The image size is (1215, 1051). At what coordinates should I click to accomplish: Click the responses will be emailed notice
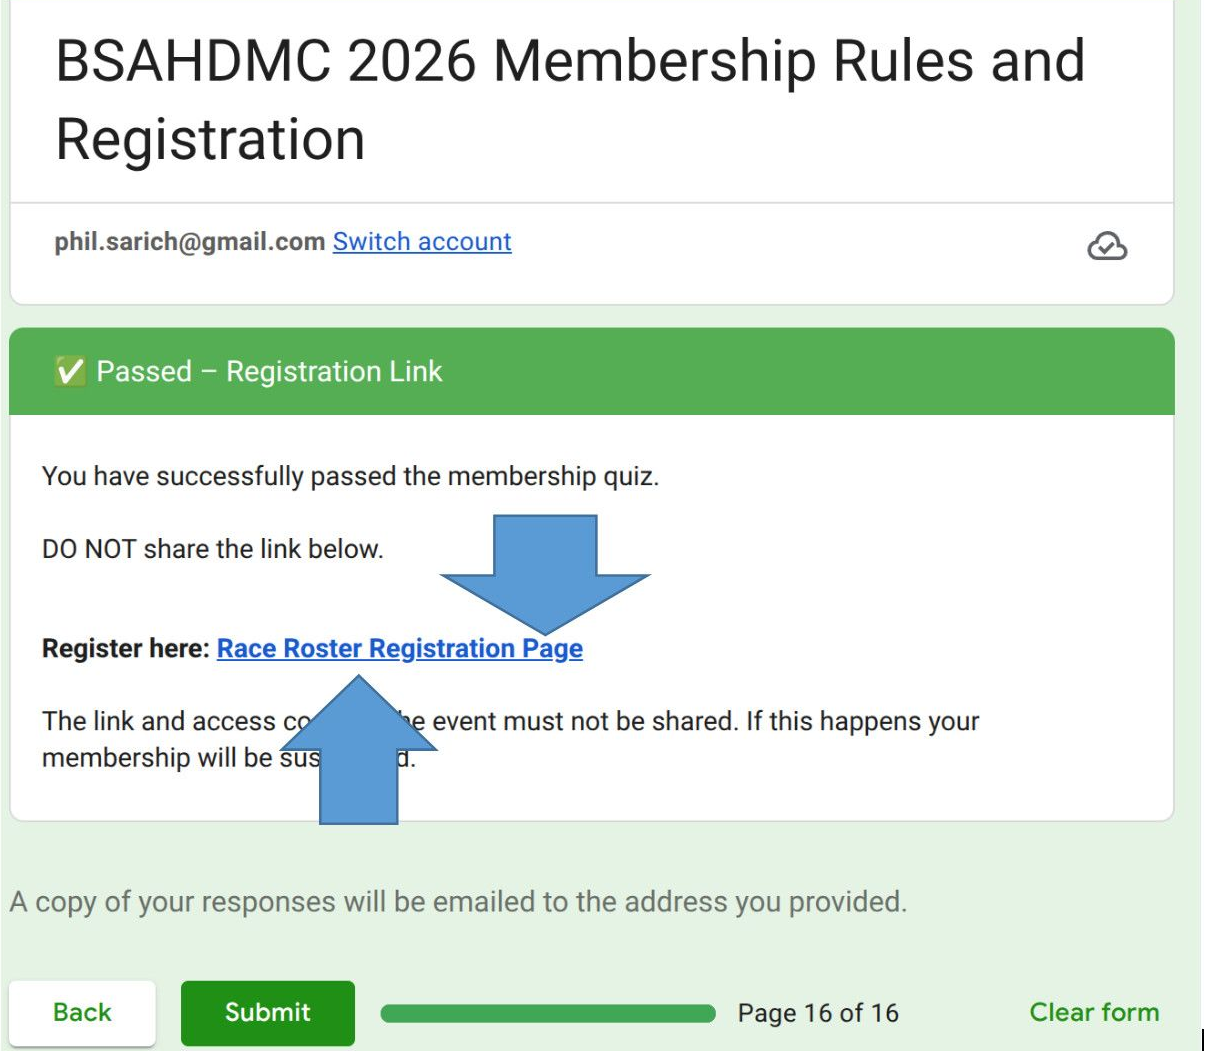458,902
